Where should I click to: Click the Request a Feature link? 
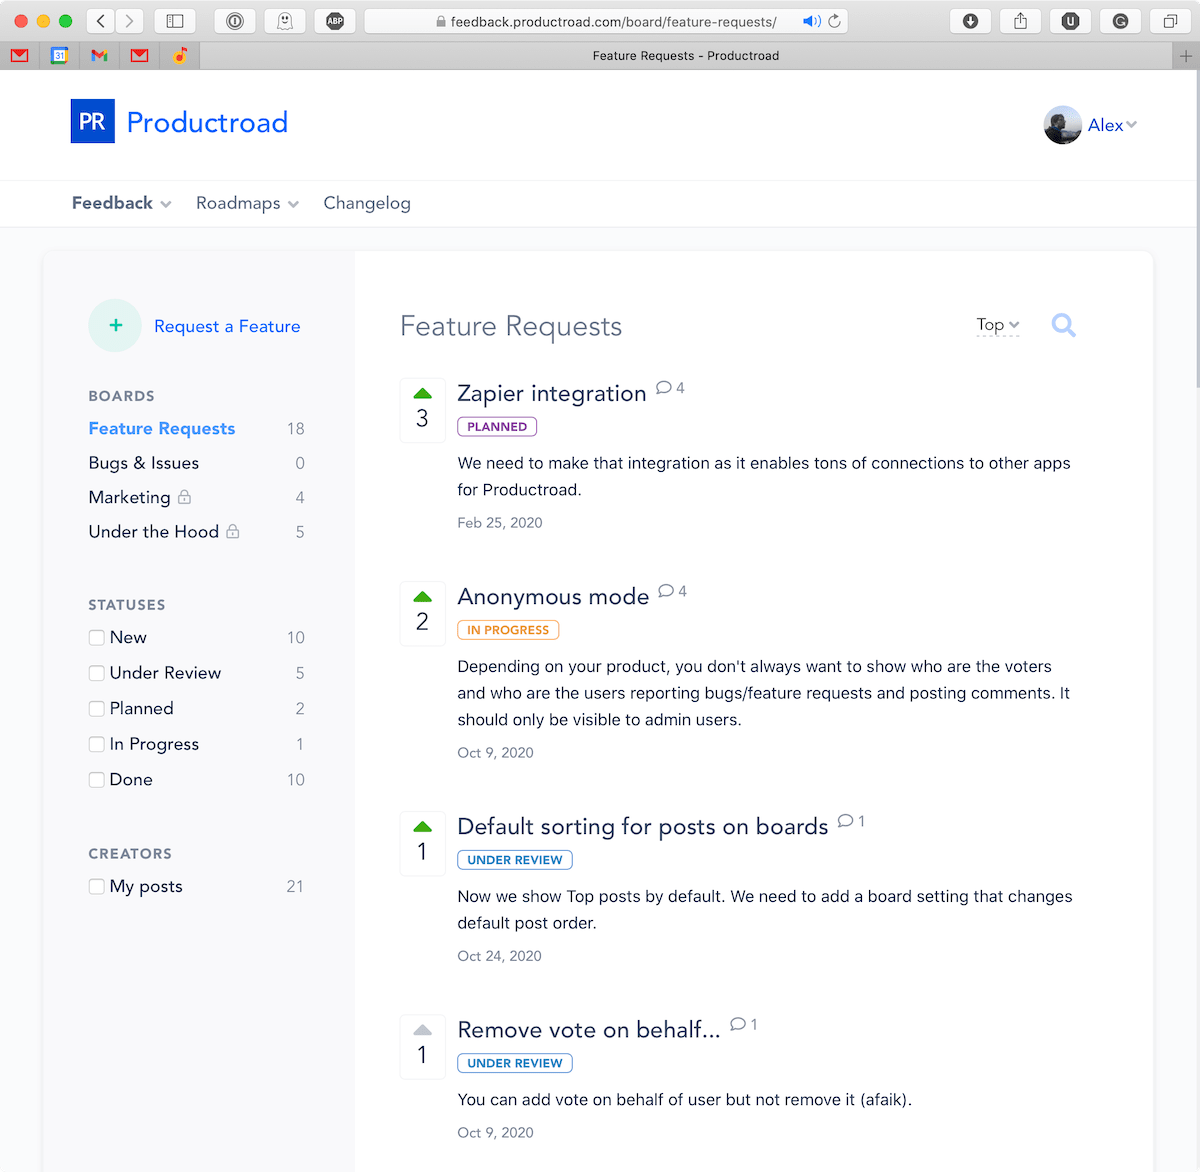point(227,326)
